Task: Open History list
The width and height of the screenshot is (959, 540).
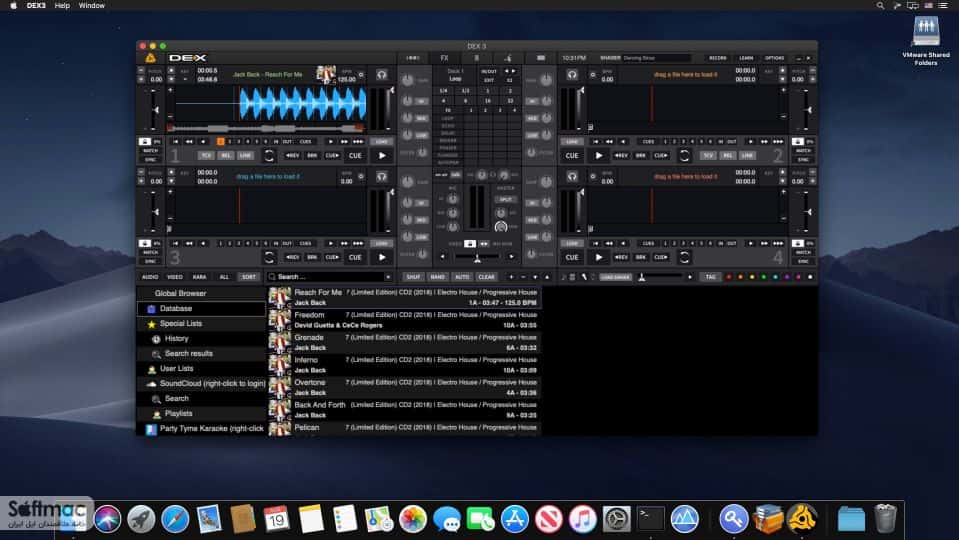Action: click(x=202, y=339)
